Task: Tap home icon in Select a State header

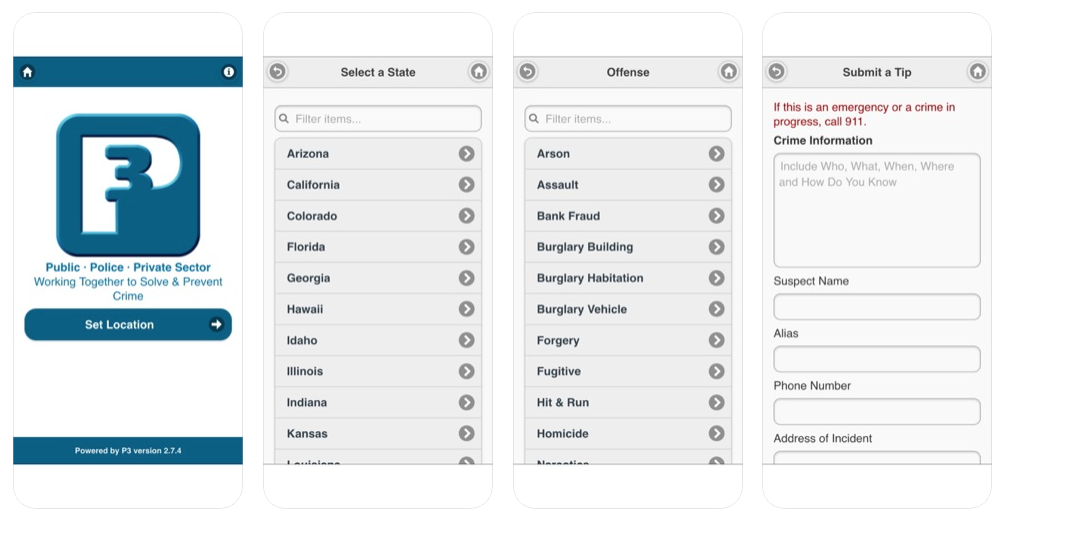Action: tap(479, 72)
